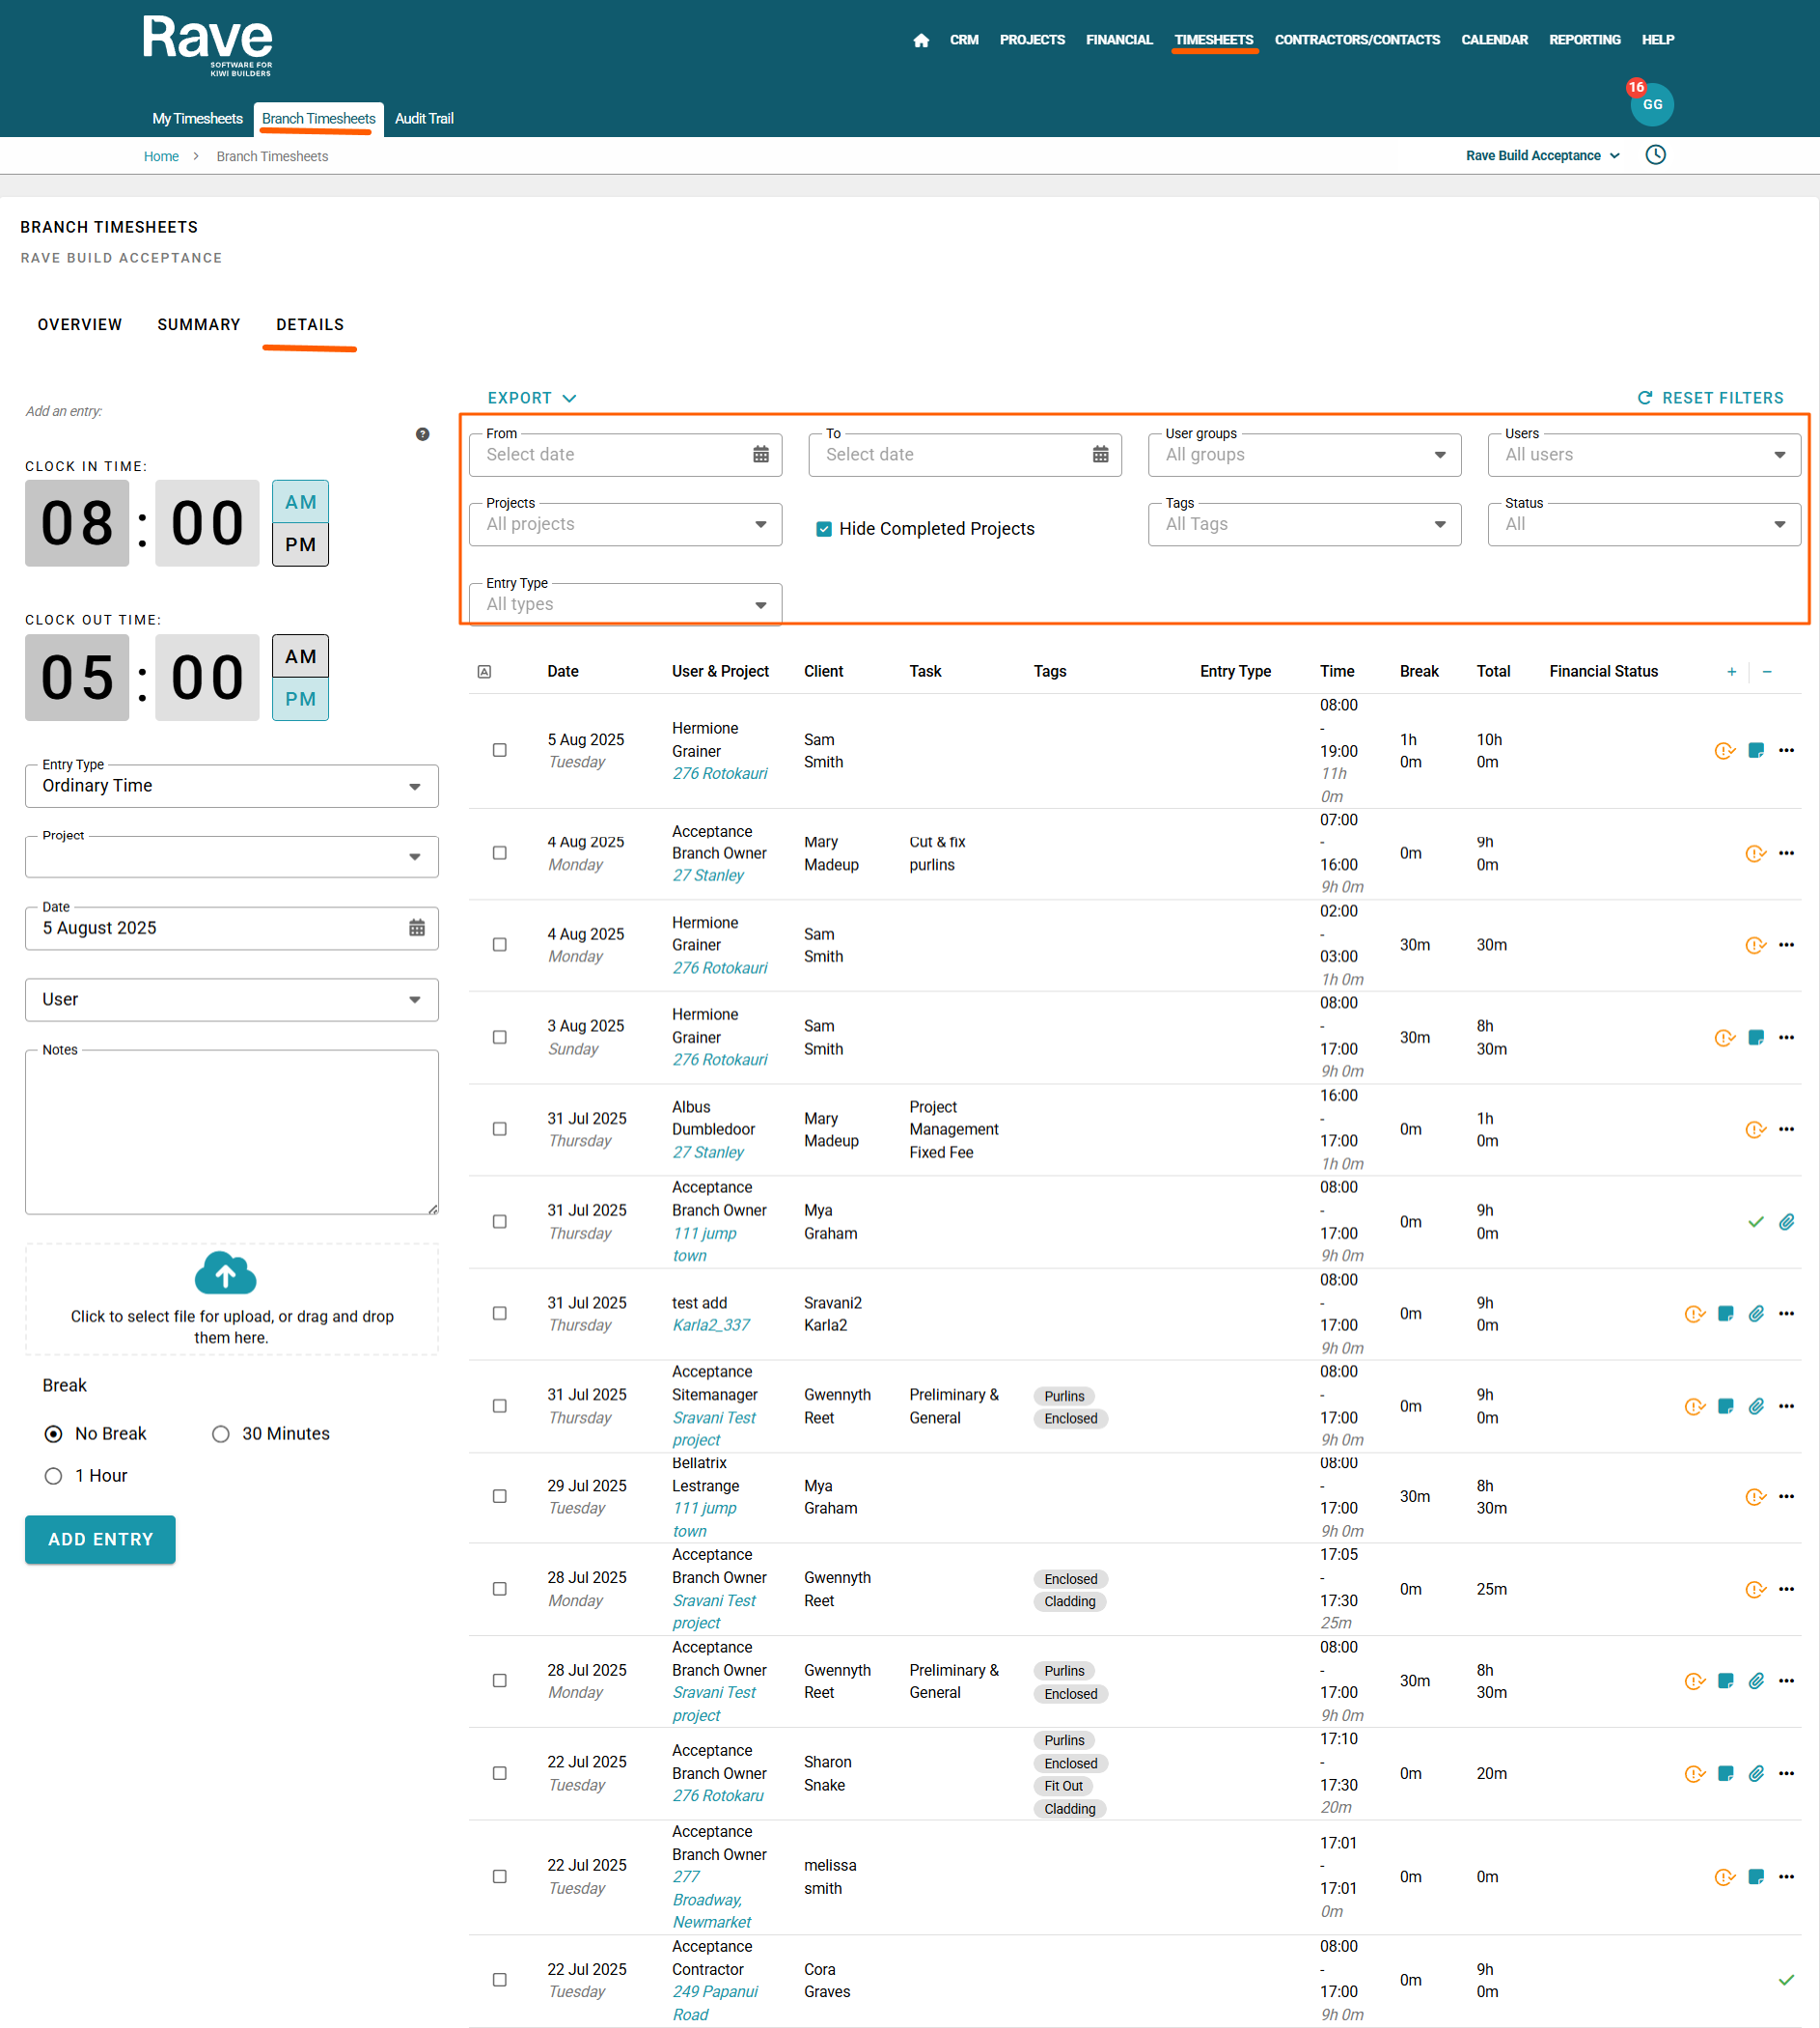Click Add Entry button
The width and height of the screenshot is (1820, 2028).
[101, 1541]
